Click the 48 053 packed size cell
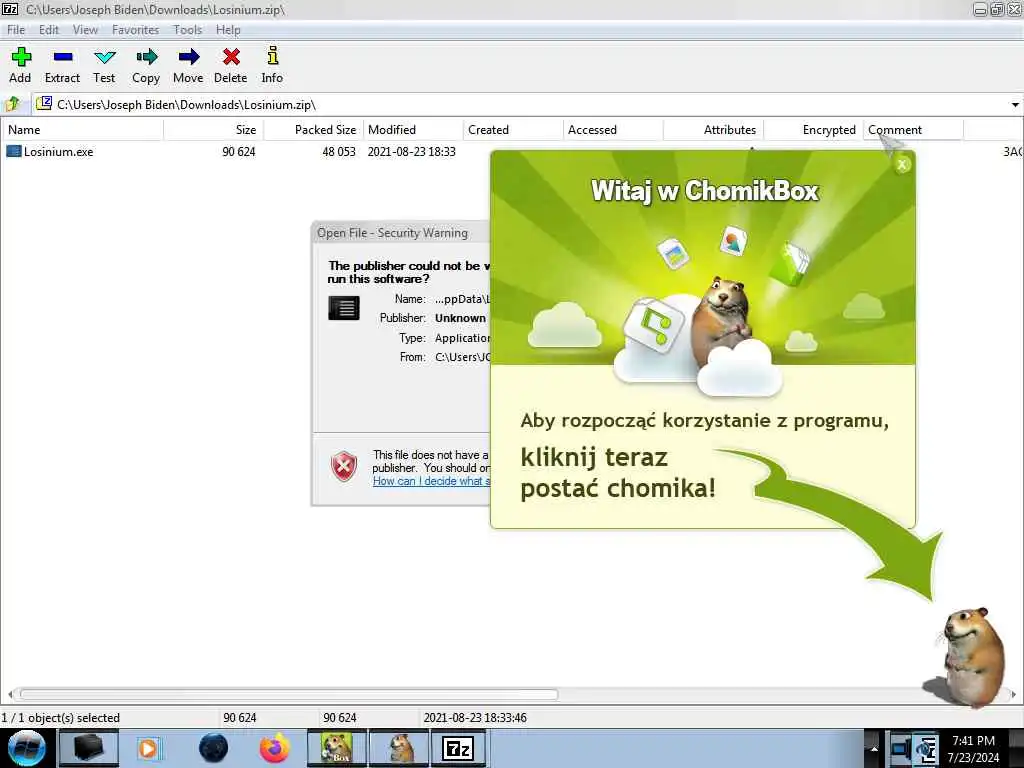 click(x=338, y=152)
